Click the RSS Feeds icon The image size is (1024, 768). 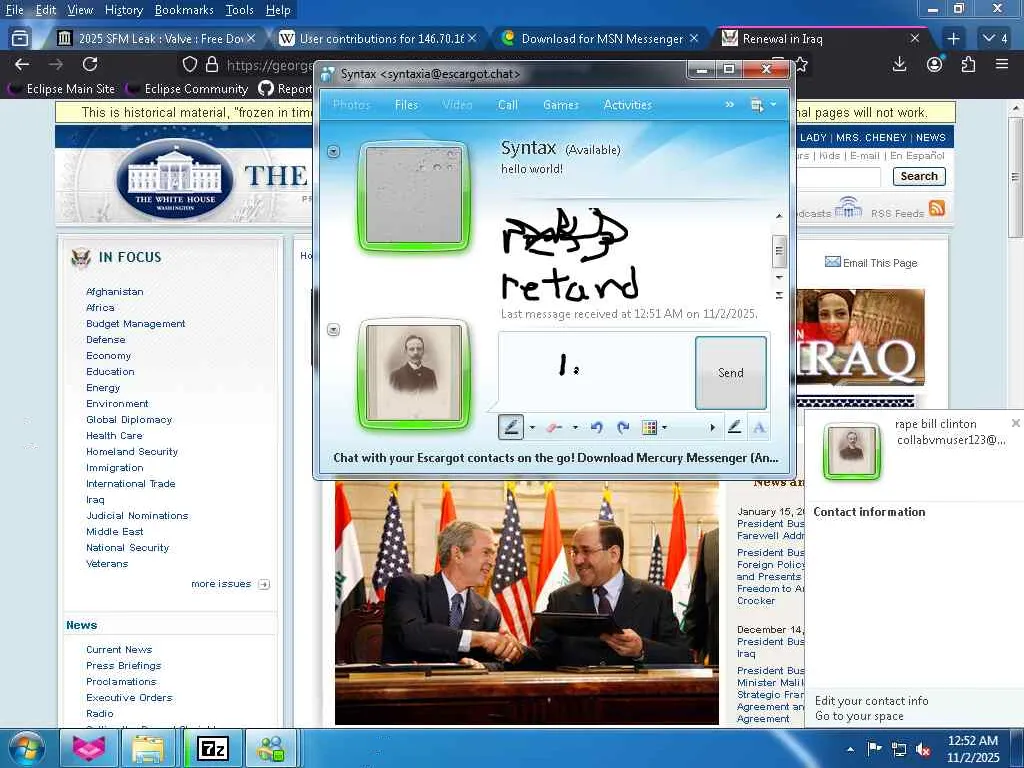coord(937,208)
